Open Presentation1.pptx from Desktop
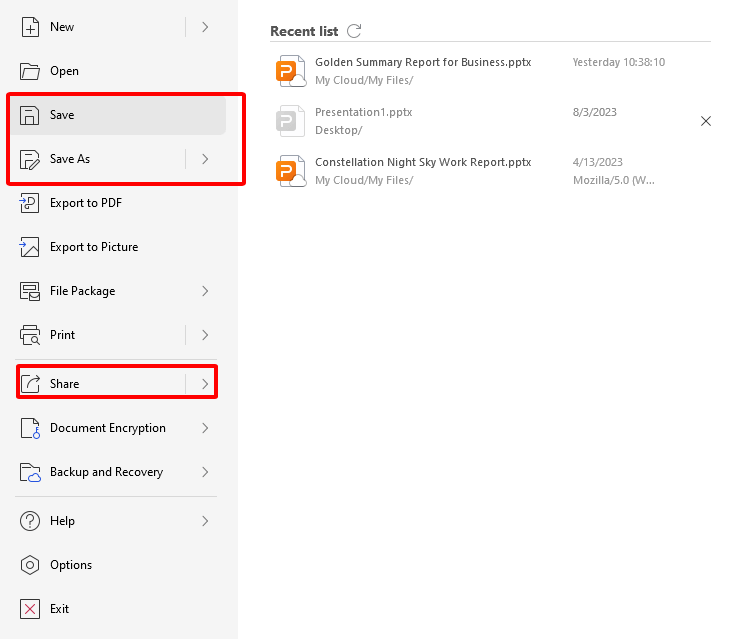Image resolution: width=736 pixels, height=639 pixels. pos(363,113)
